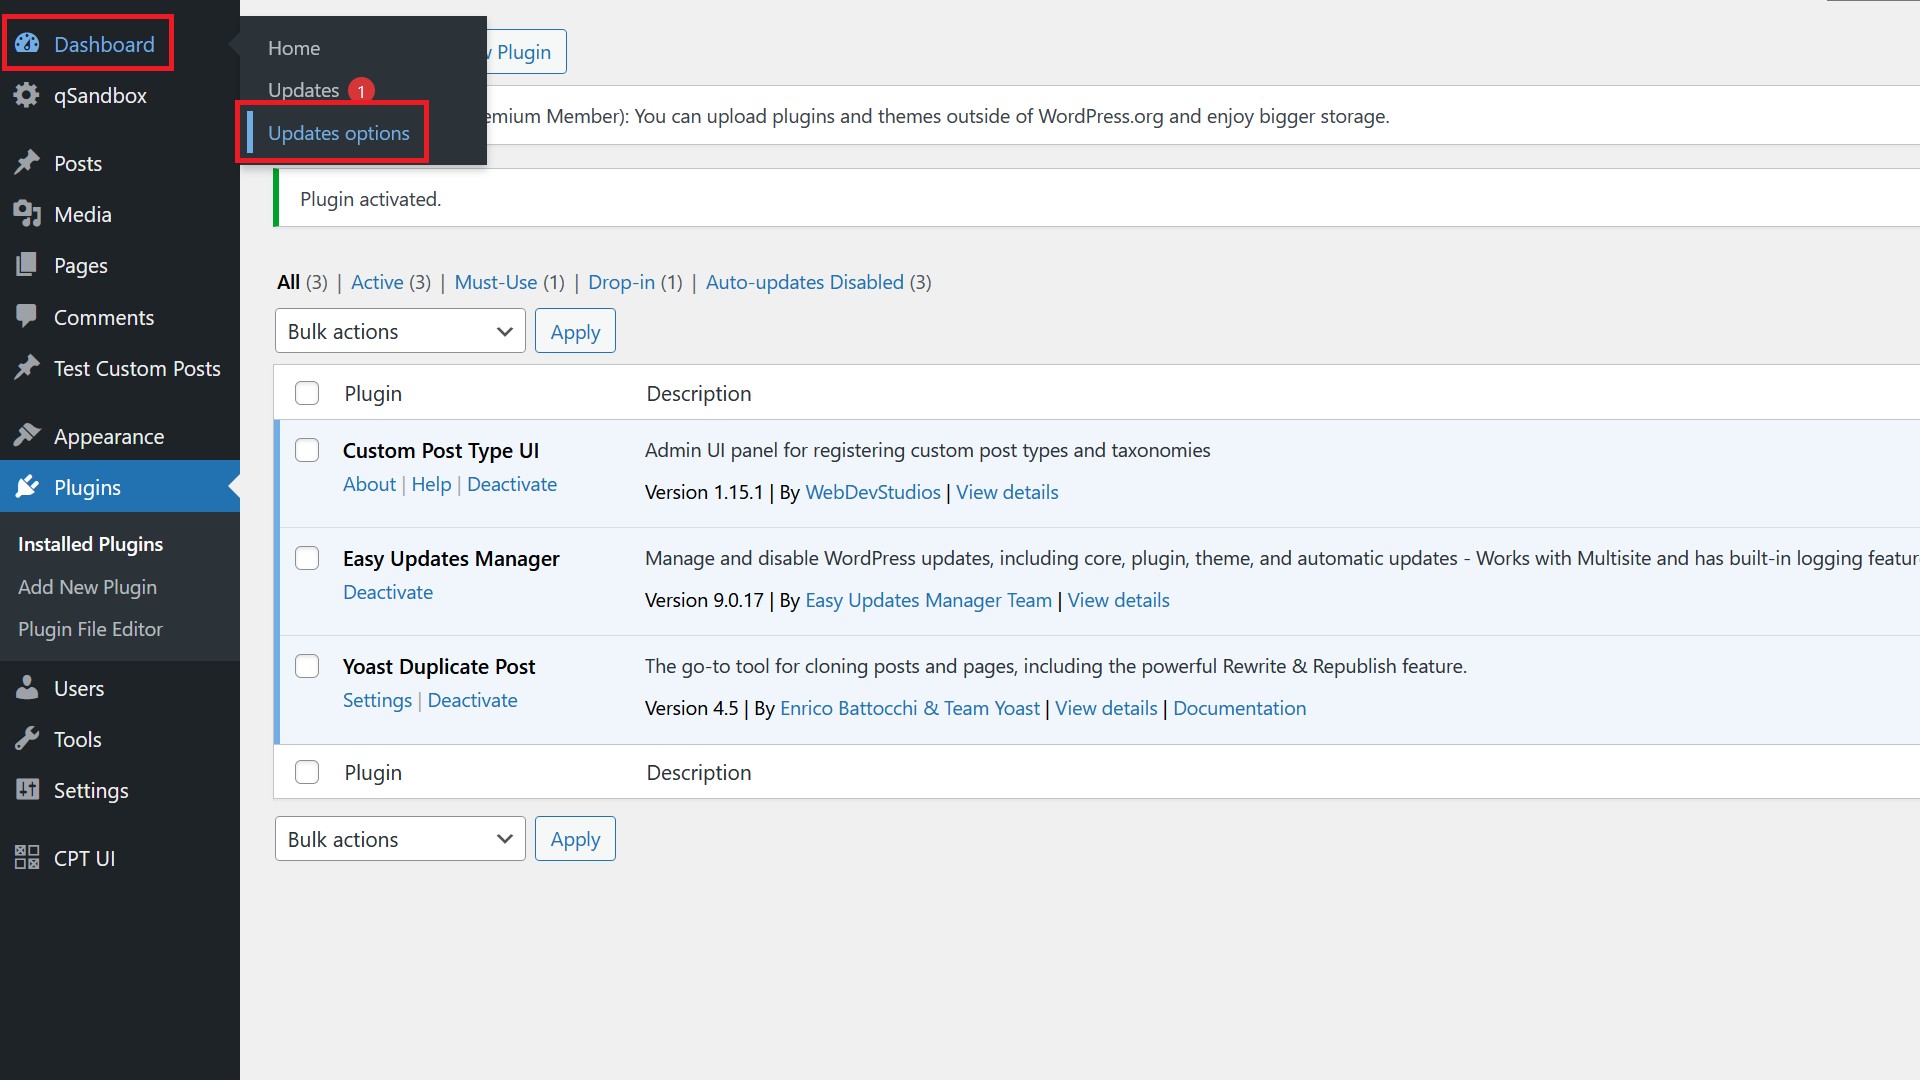The image size is (1920, 1080).
Task: Click 'Version 4.5' text
Action: pyautogui.click(x=692, y=708)
